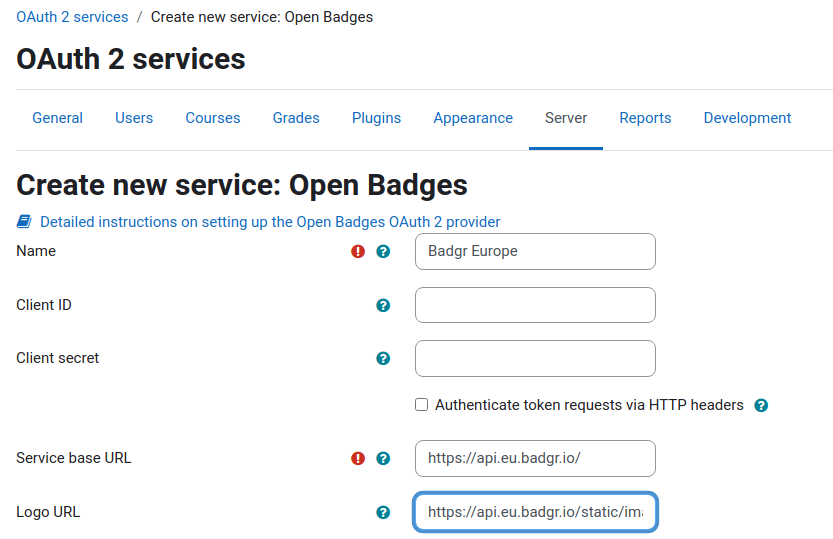Open the Plugins tab
Viewport: 833px width, 539px height.
(x=376, y=118)
